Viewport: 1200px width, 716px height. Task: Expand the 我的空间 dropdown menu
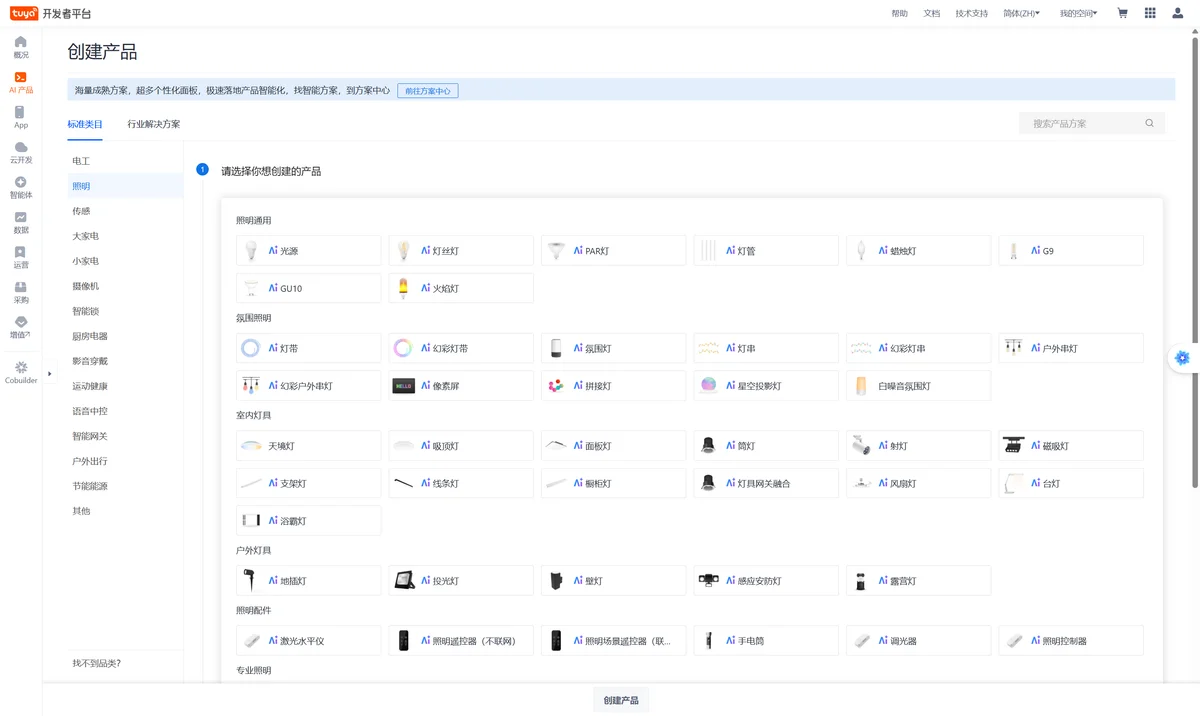pos(1078,13)
